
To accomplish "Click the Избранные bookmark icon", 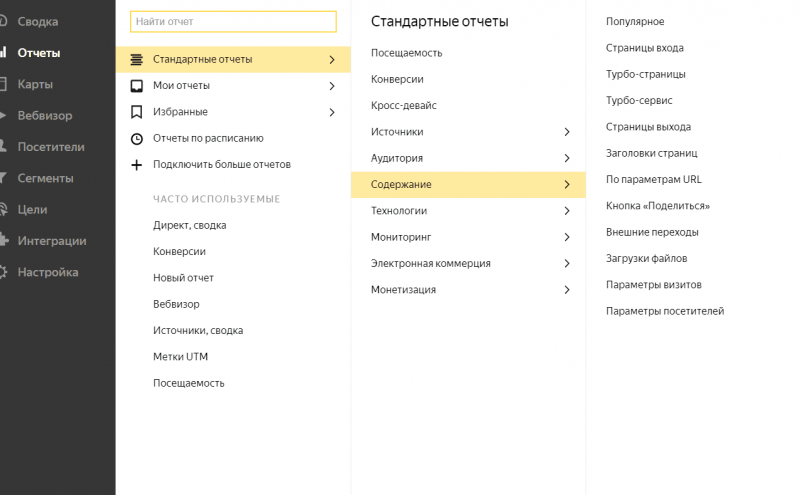I will coord(136,112).
